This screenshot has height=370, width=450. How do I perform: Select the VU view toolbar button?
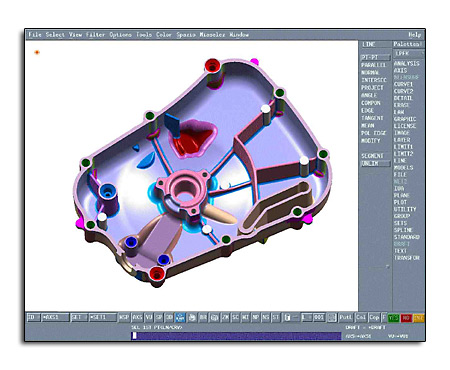(149, 317)
